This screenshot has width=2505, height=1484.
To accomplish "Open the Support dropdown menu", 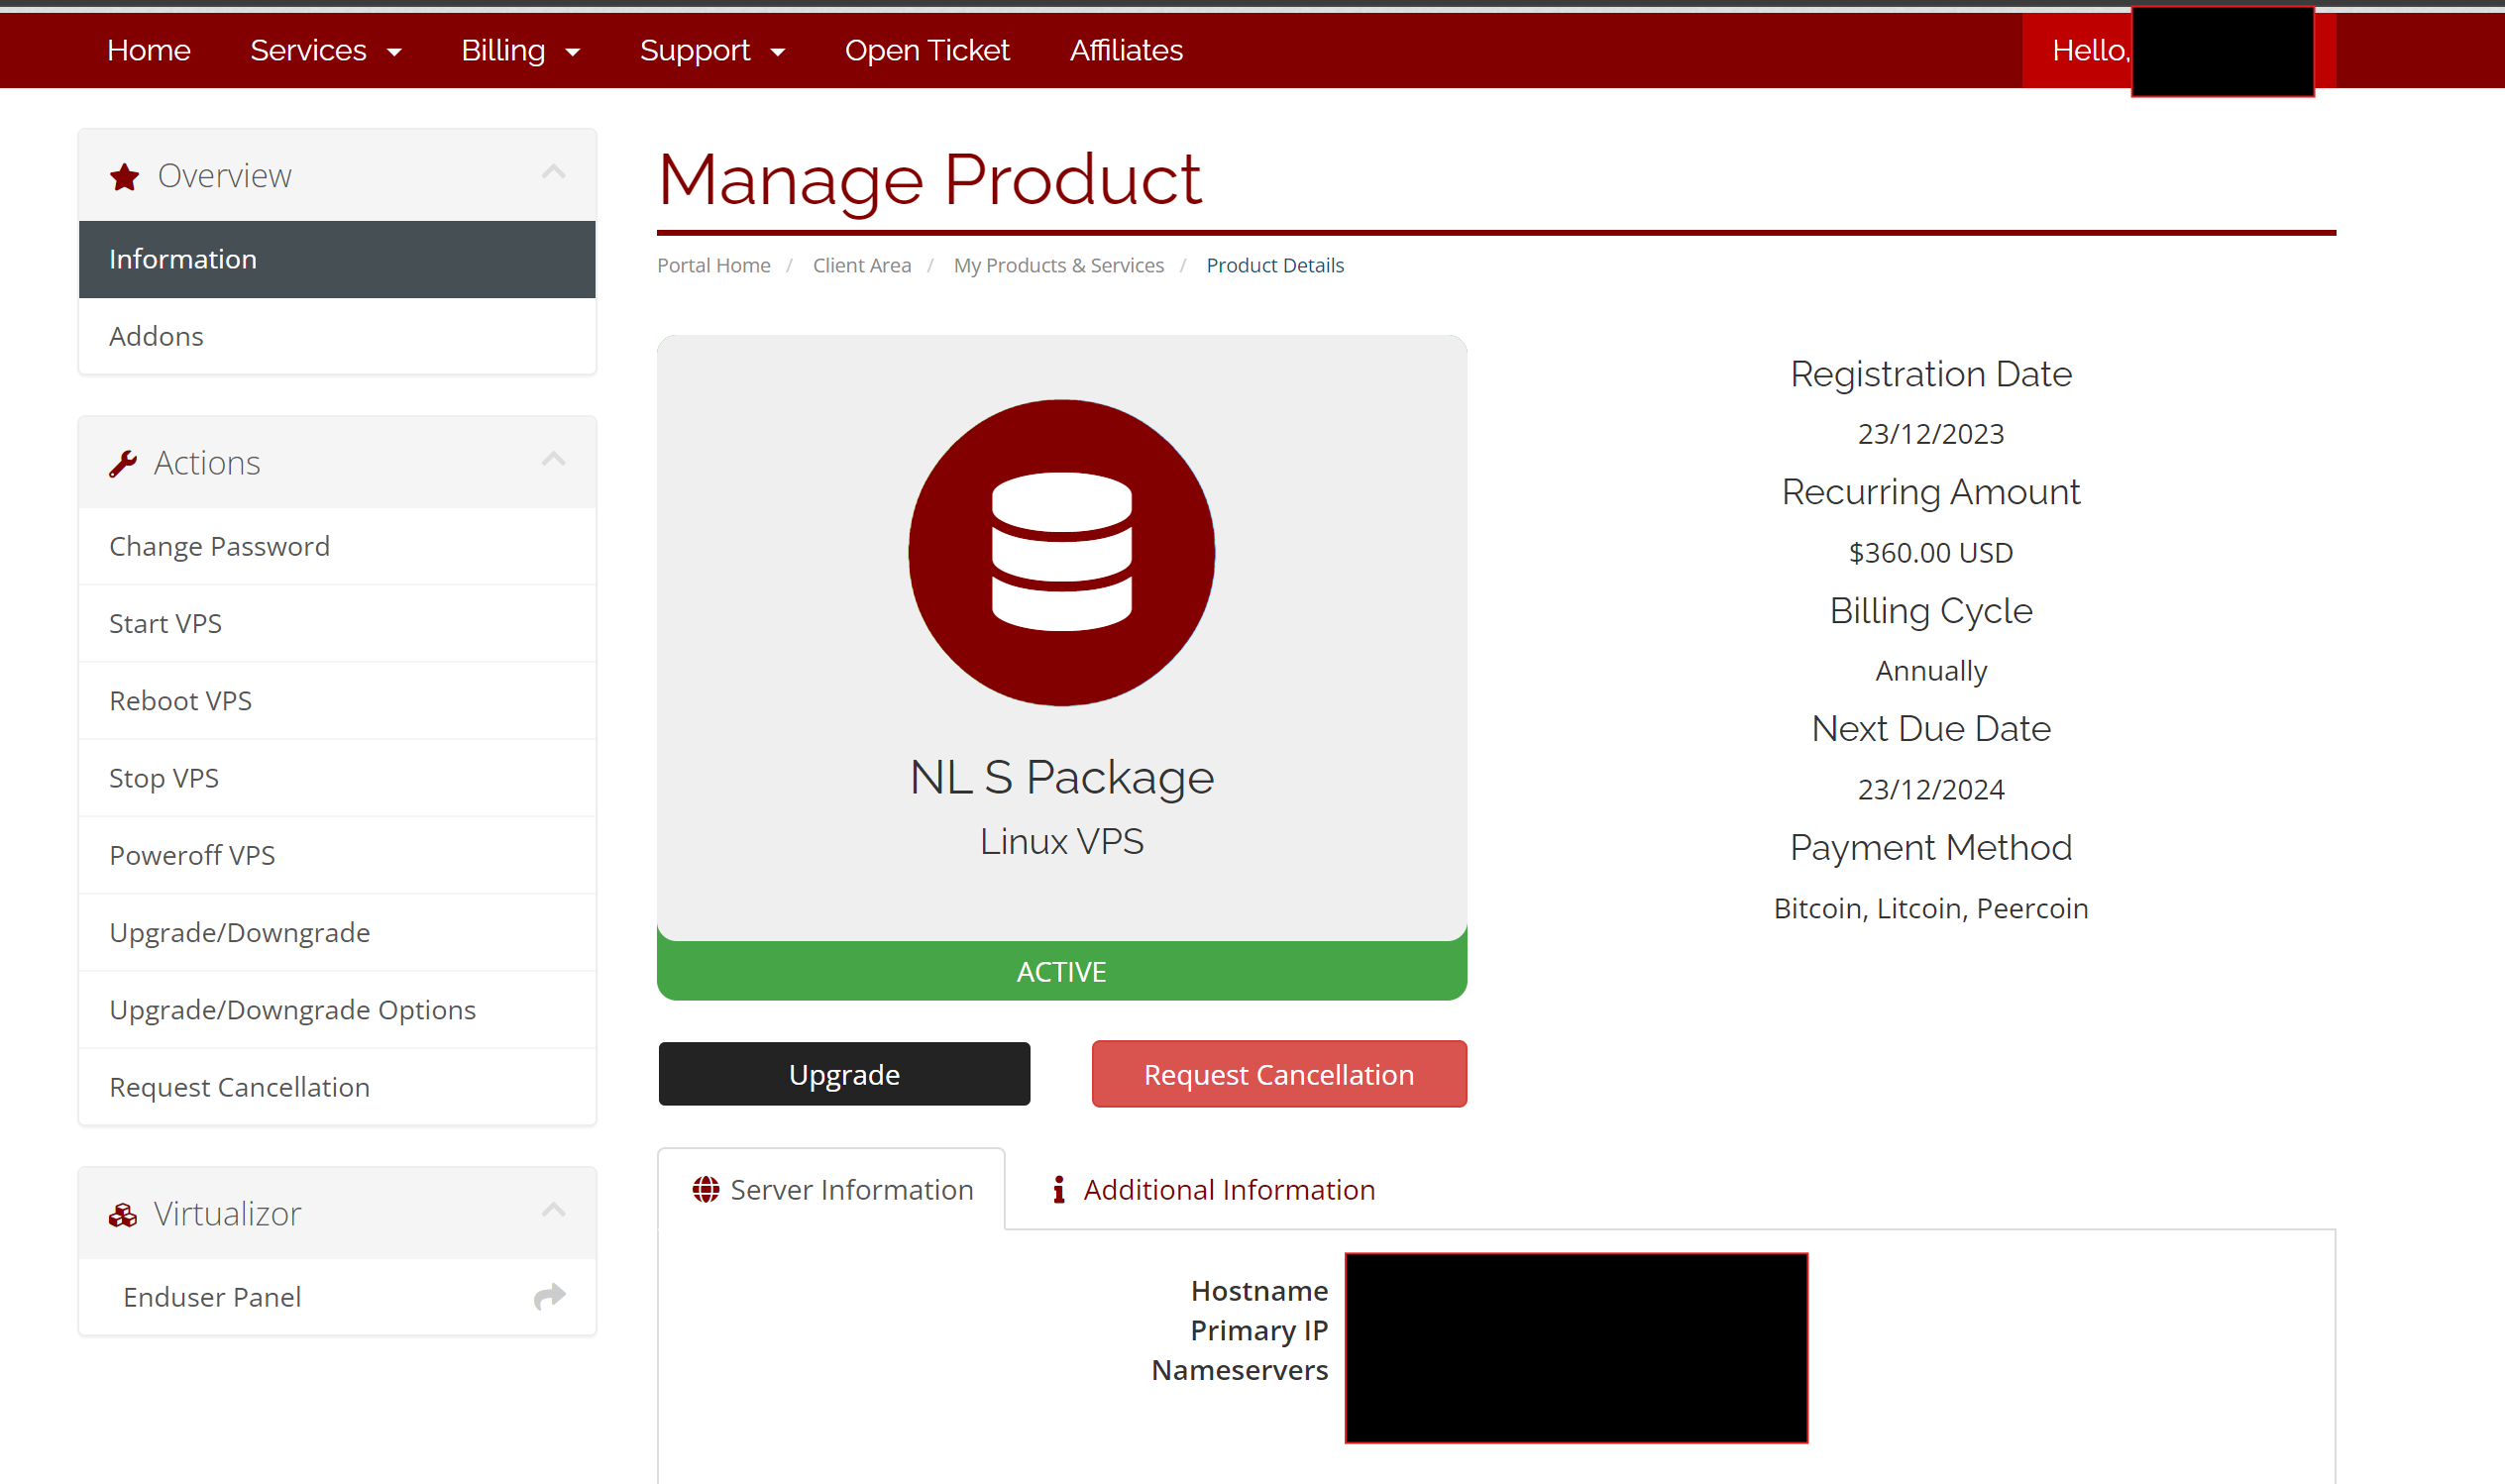I will pyautogui.click(x=713, y=50).
